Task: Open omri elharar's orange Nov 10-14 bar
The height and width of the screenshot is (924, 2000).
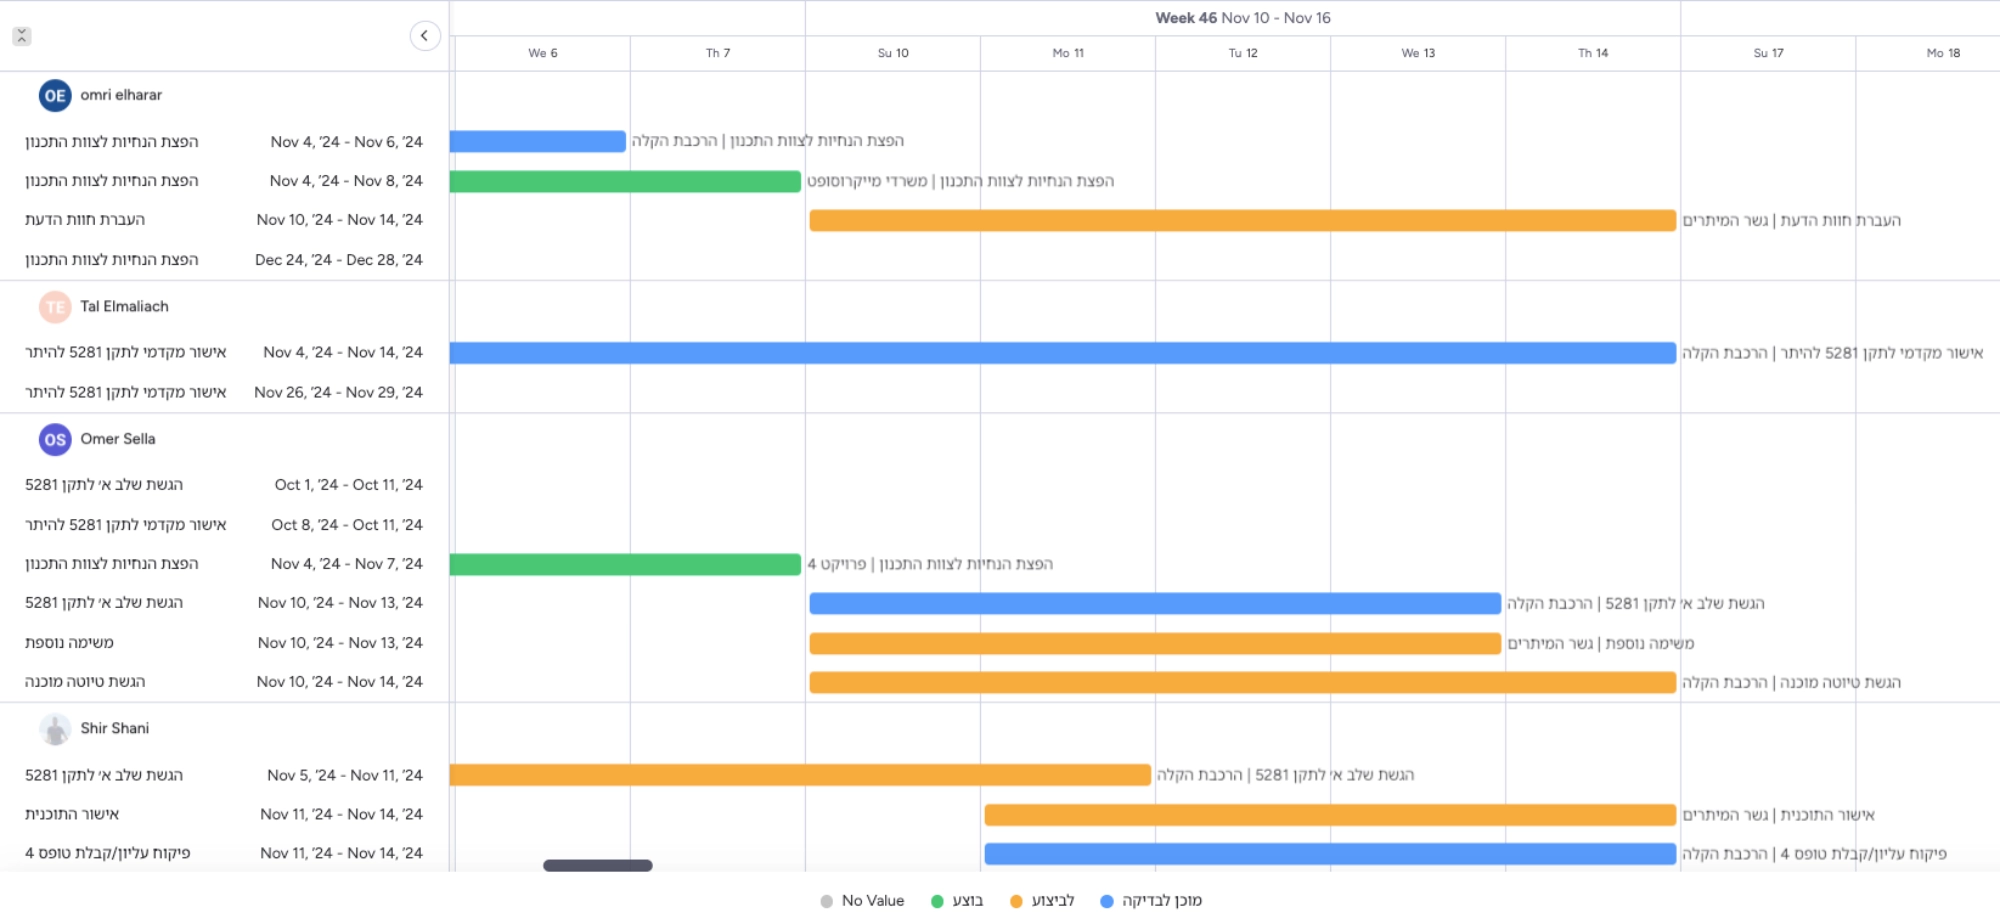Action: point(1242,220)
